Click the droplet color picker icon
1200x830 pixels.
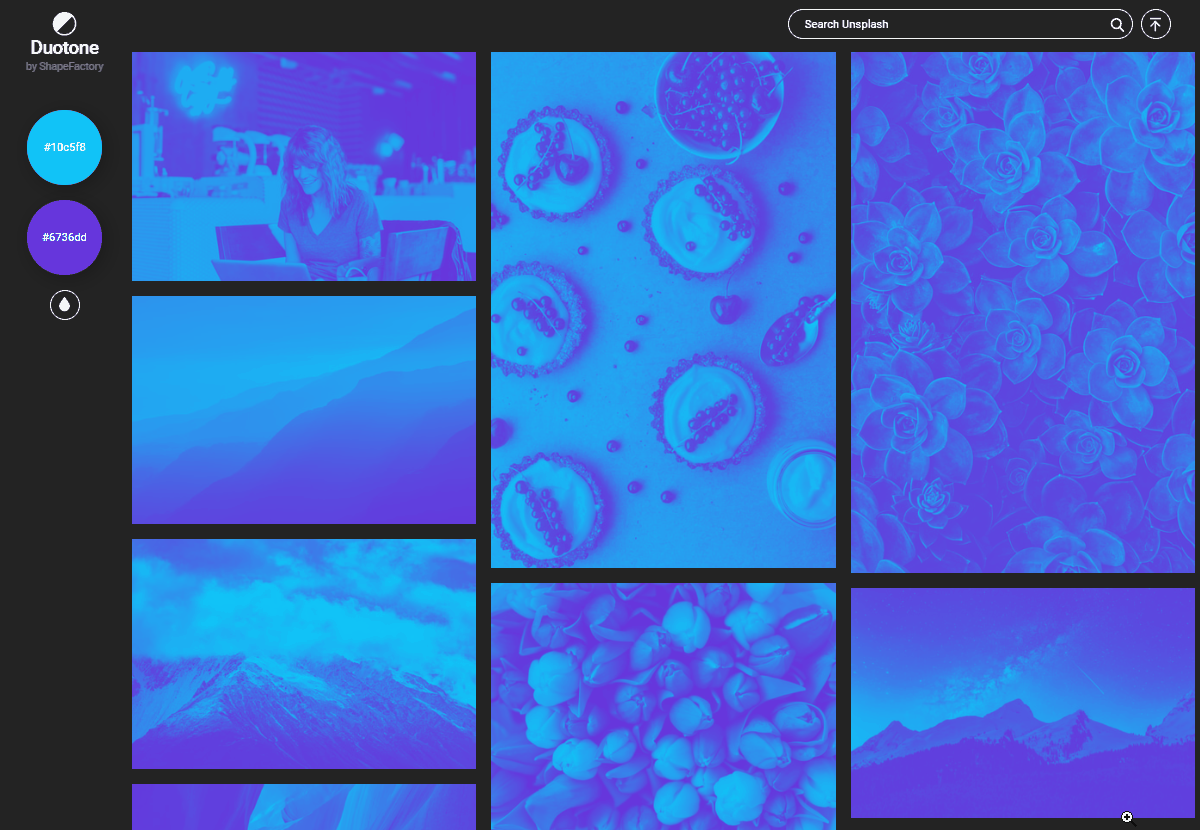[65, 305]
